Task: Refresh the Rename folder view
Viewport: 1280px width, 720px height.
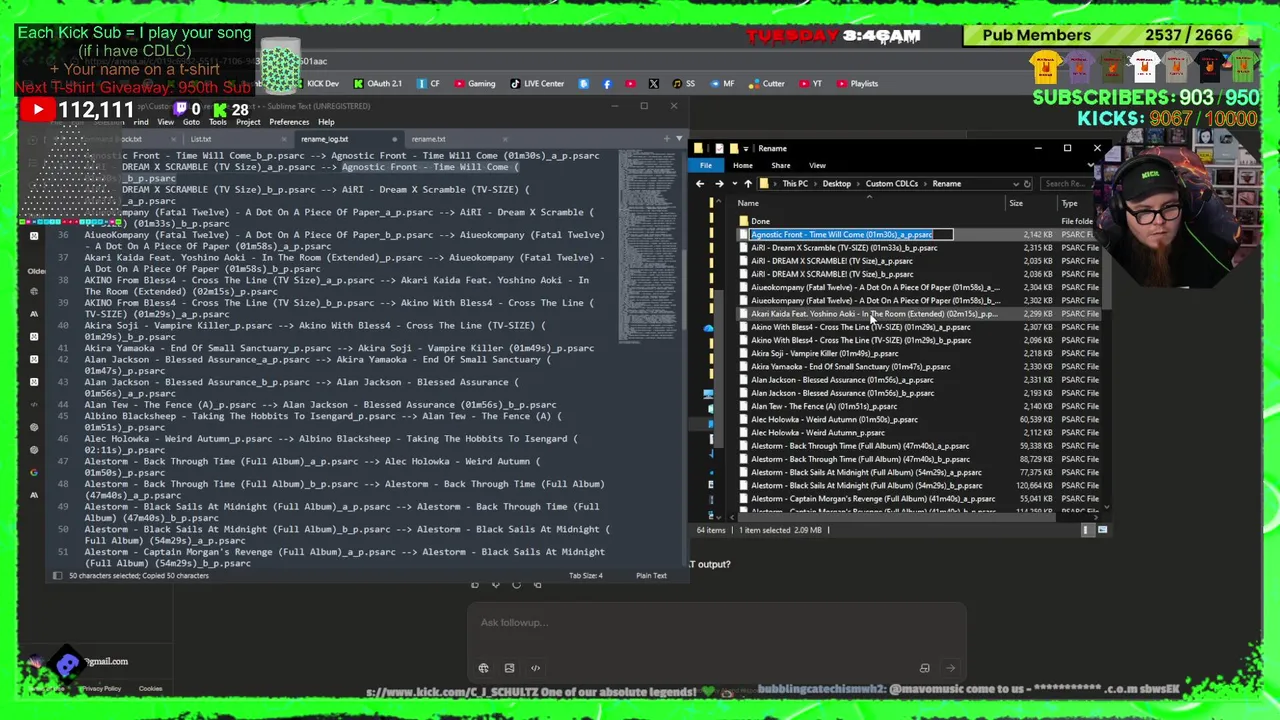Action: click(x=1027, y=184)
